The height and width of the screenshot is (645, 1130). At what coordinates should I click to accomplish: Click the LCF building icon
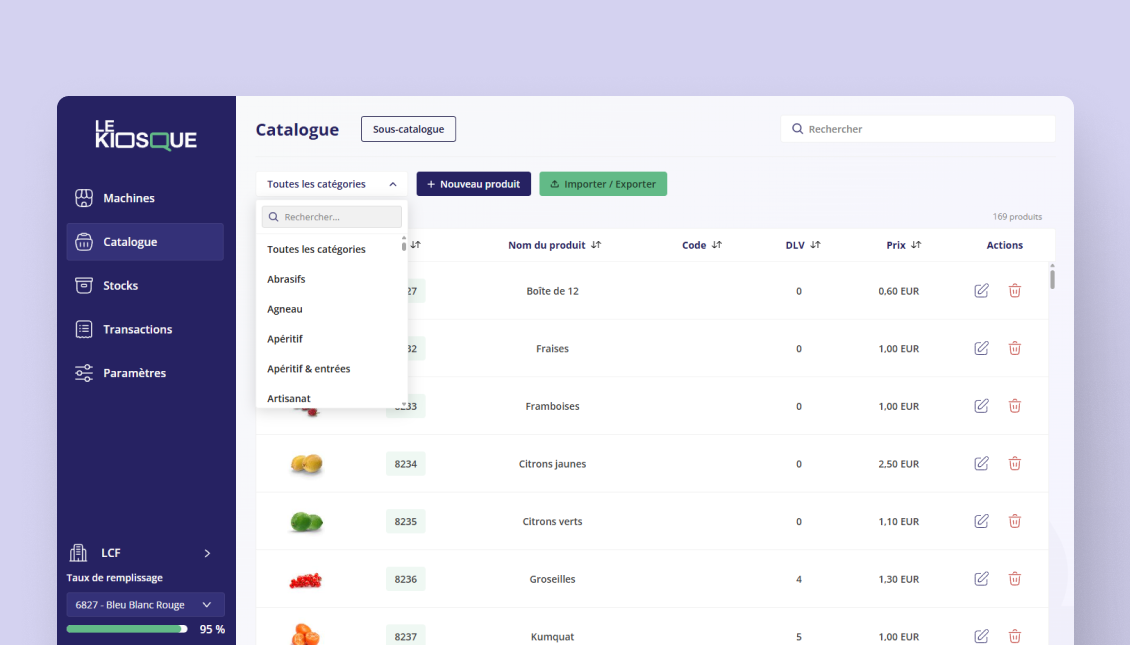(78, 553)
